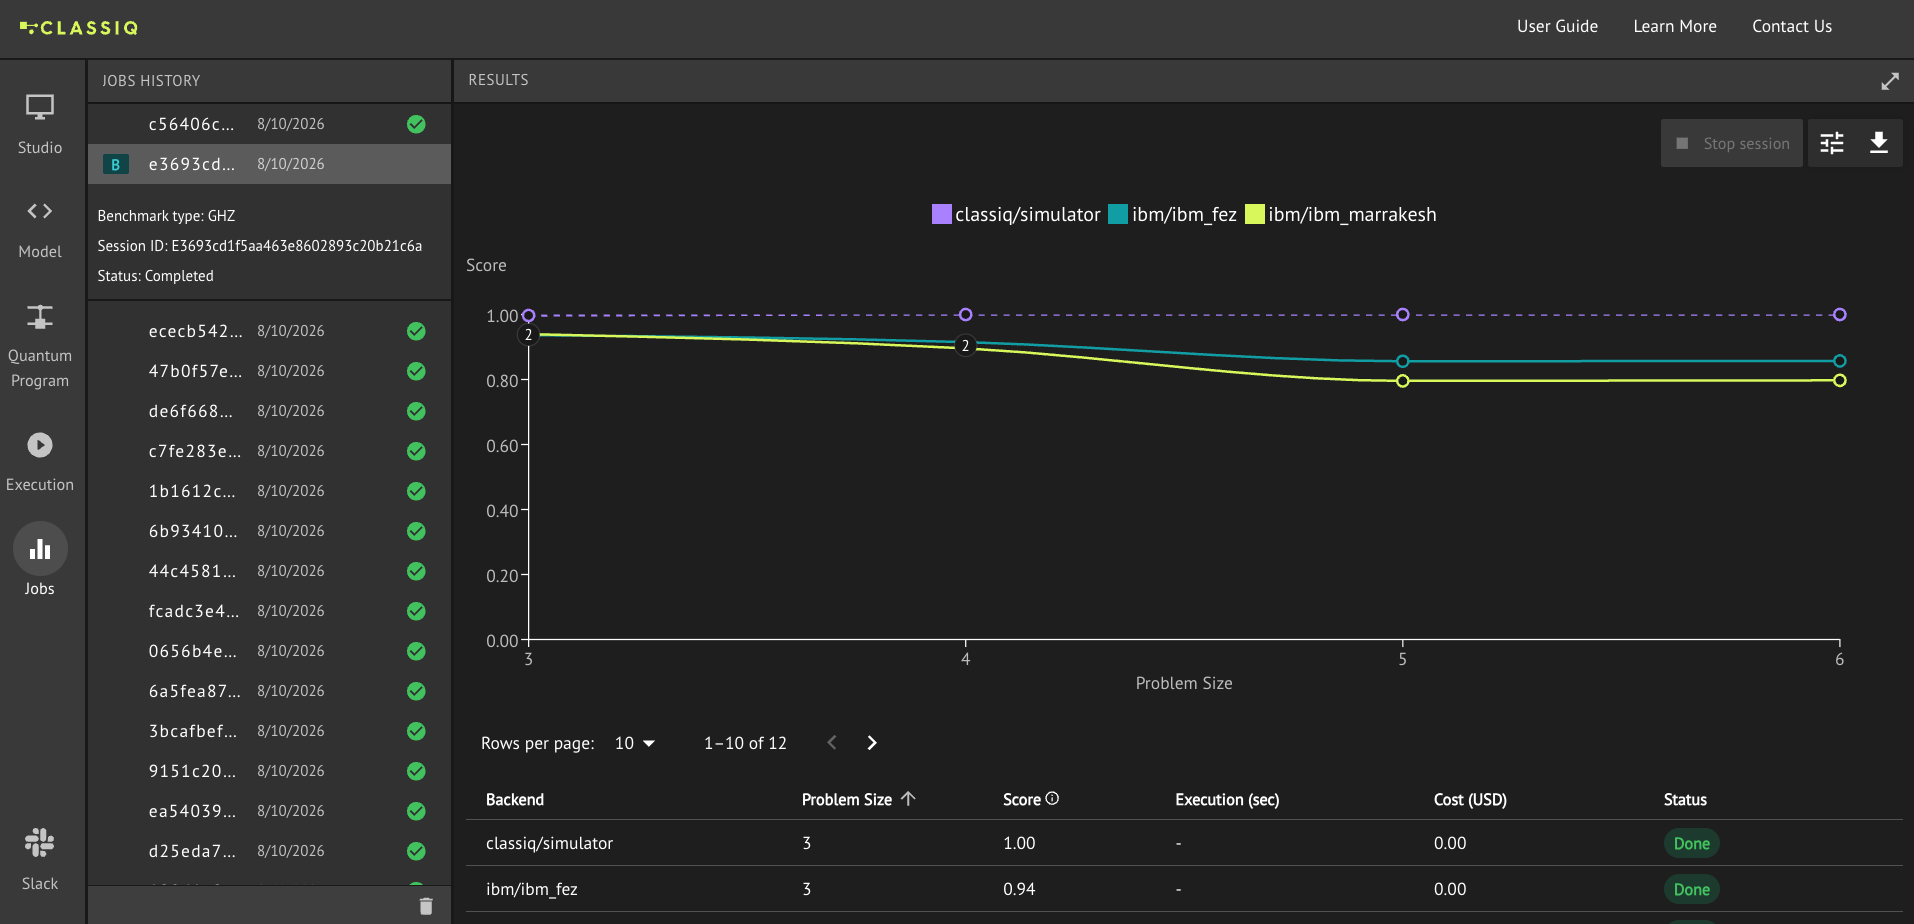Click the Status column header
This screenshot has height=924, width=1914.
click(1685, 799)
